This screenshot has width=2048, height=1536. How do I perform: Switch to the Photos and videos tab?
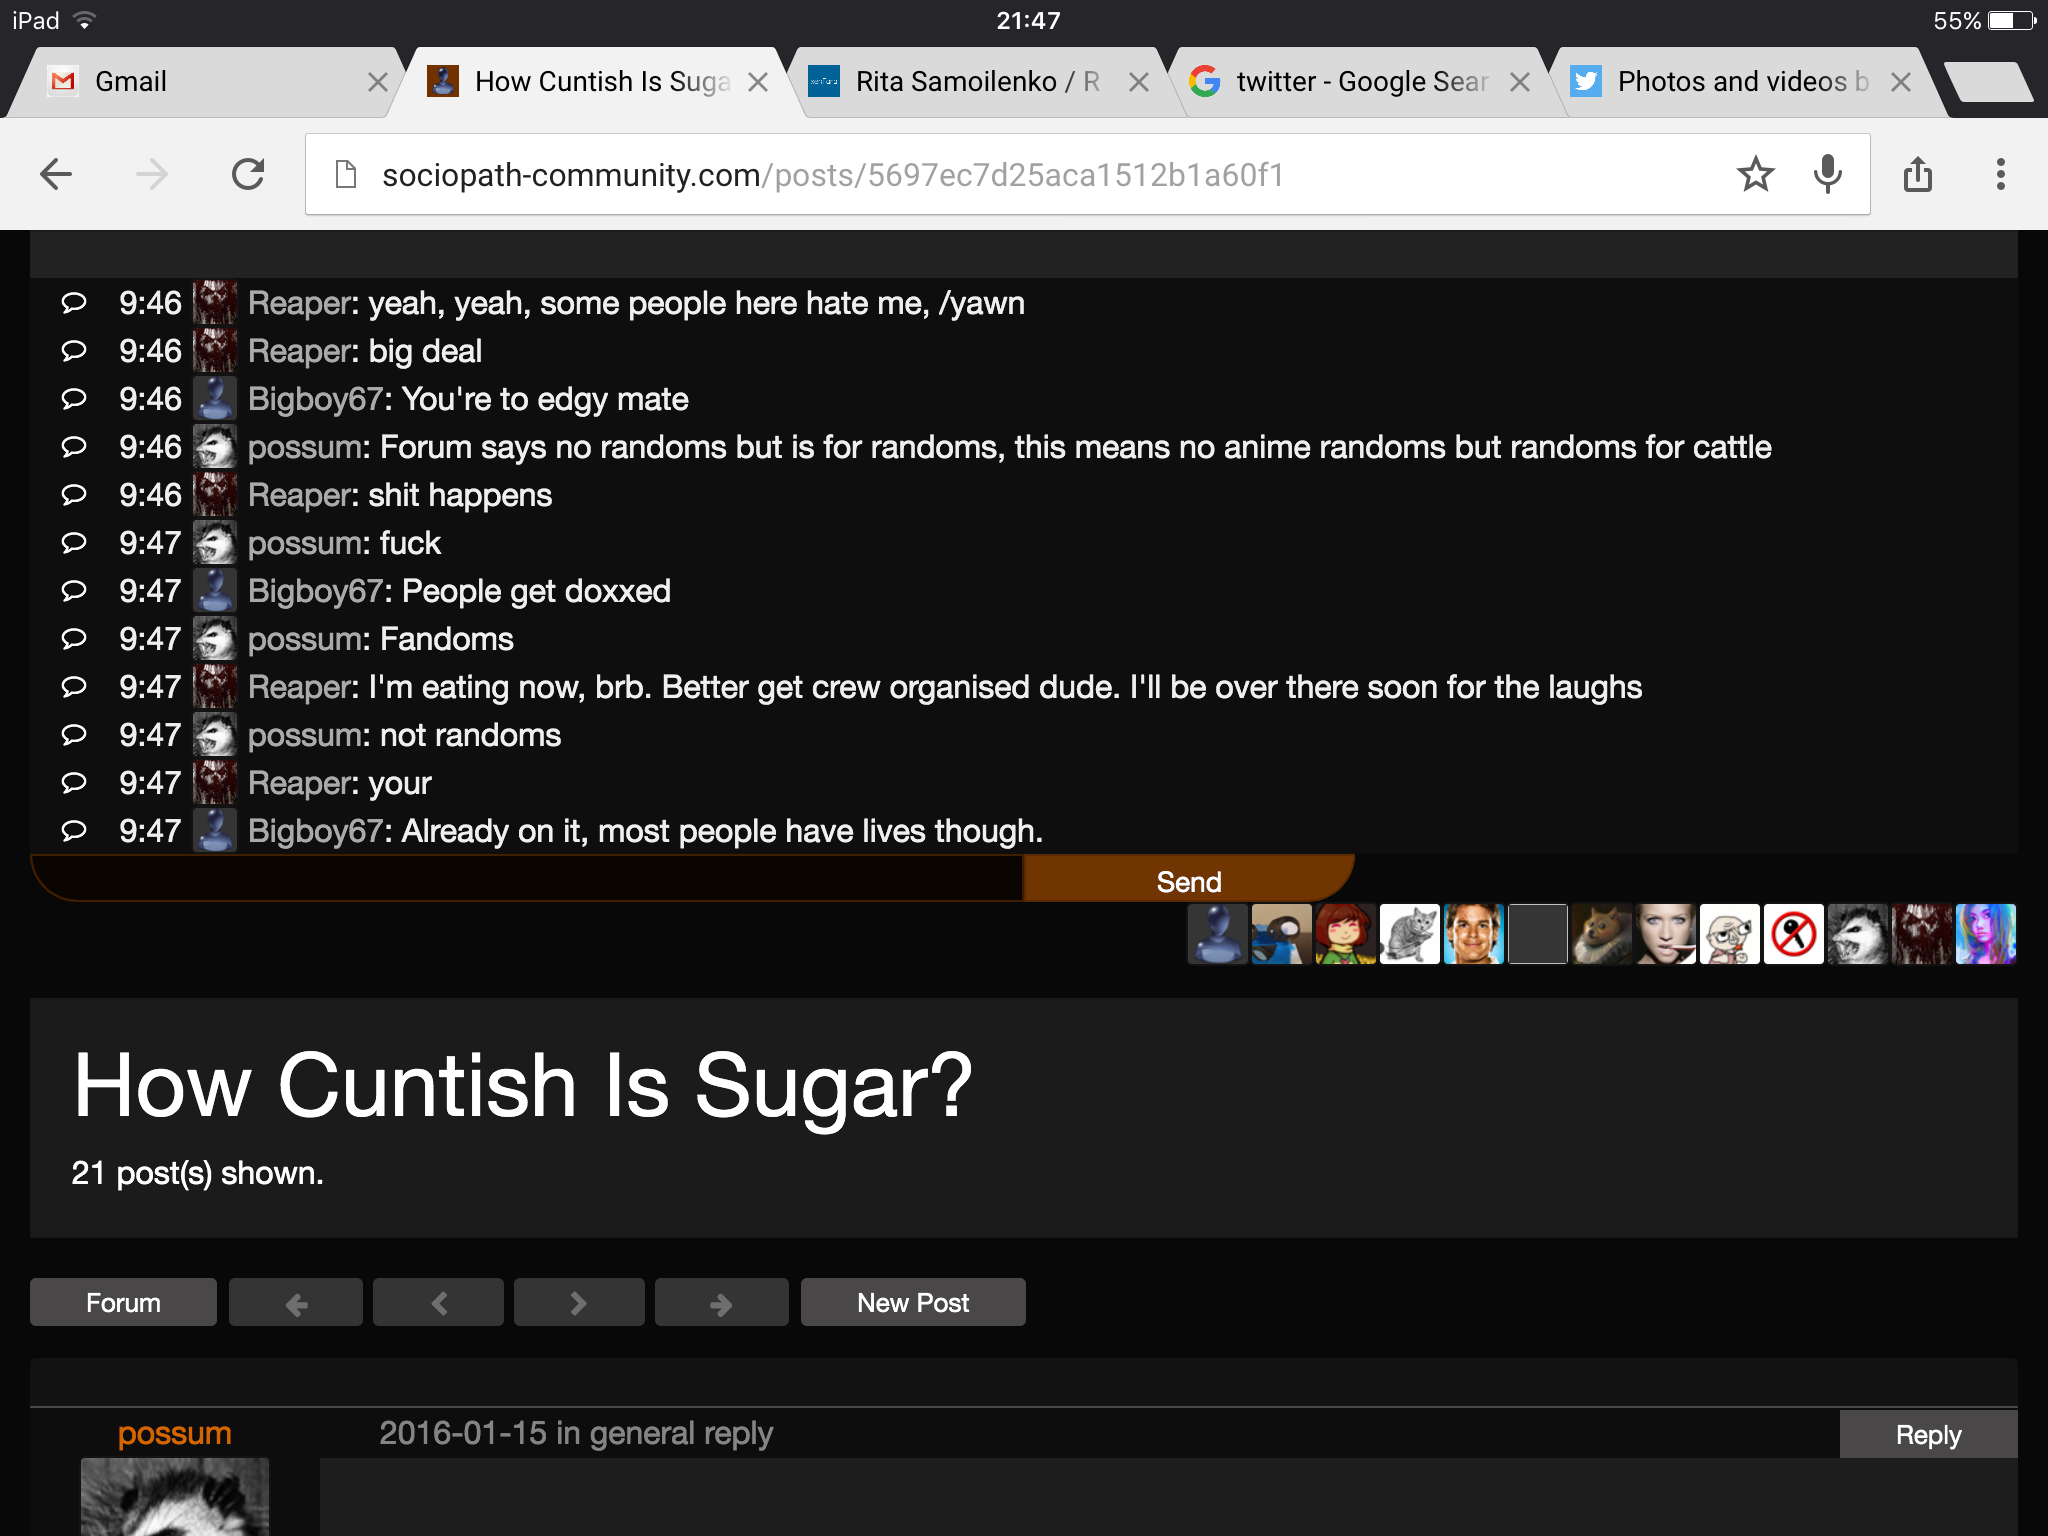[1742, 82]
